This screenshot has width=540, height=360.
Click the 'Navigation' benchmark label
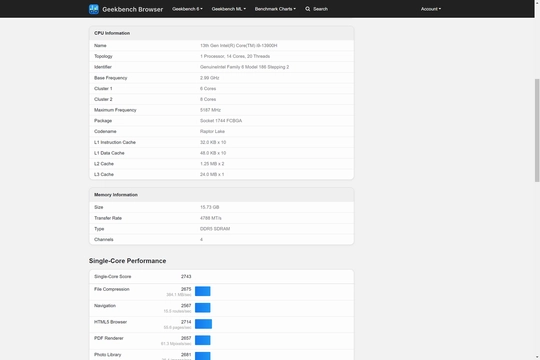tap(105, 306)
